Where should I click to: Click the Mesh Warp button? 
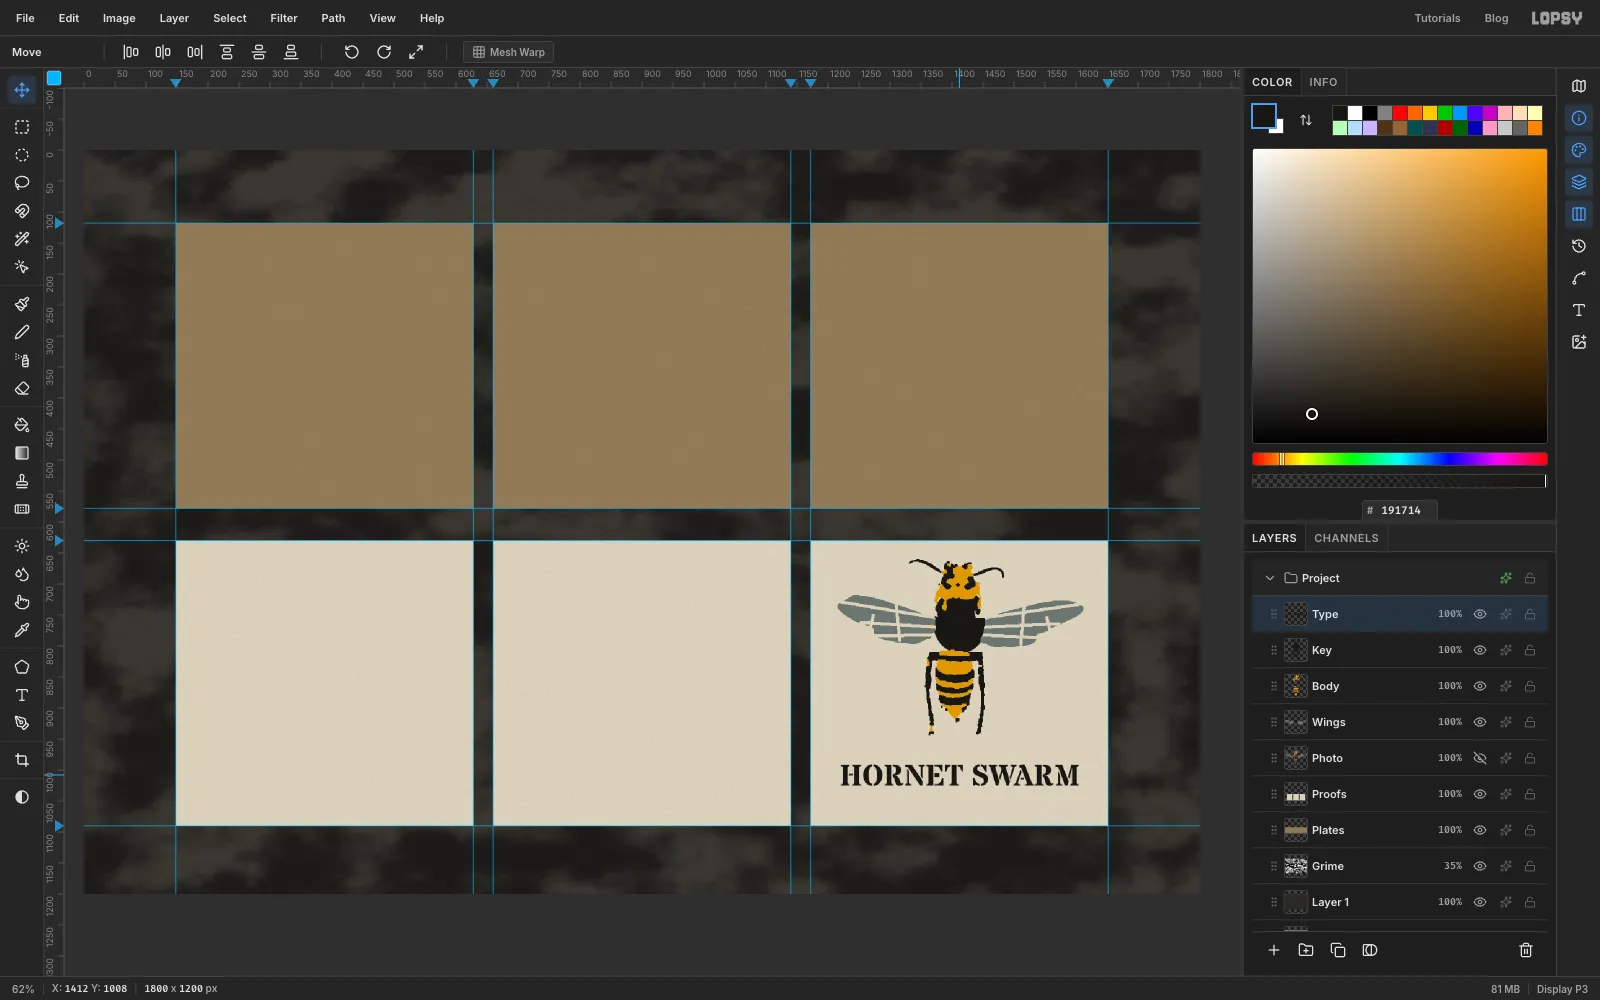click(x=509, y=52)
